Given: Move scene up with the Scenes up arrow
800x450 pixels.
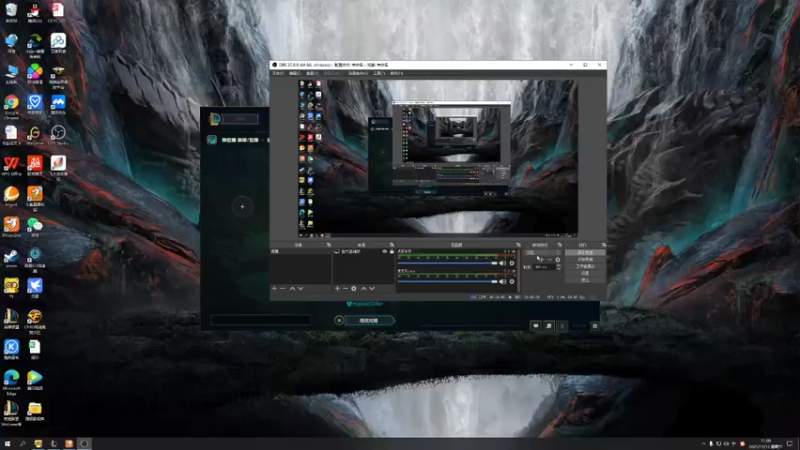Looking at the screenshot, I should [x=292, y=289].
